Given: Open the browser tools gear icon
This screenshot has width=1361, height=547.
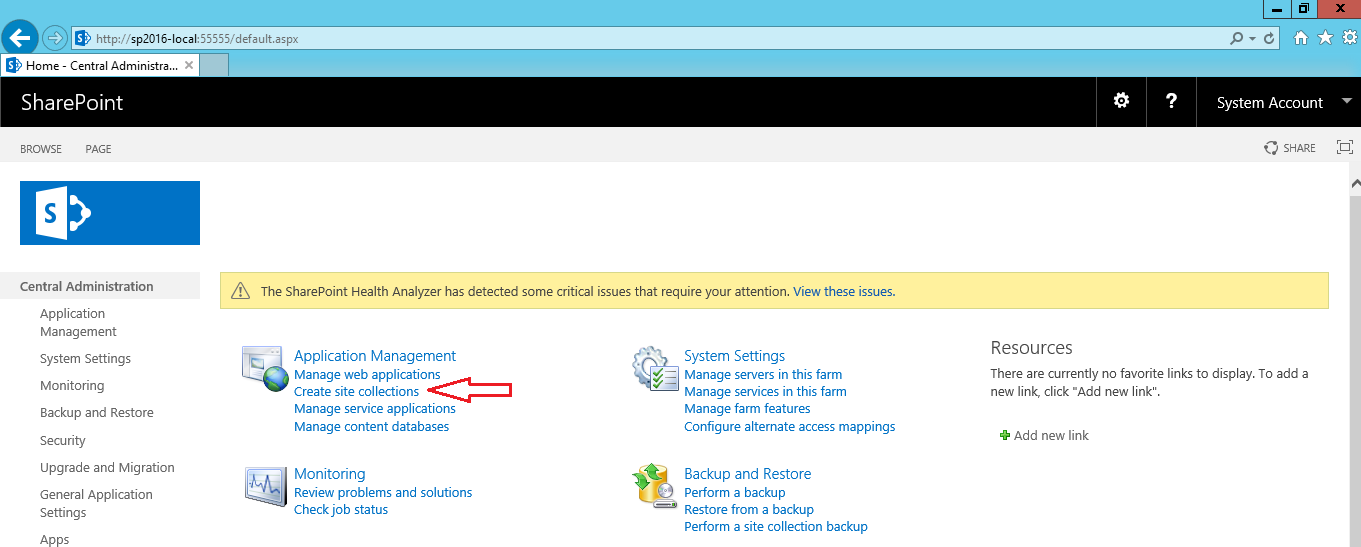Looking at the screenshot, I should click(1349, 38).
